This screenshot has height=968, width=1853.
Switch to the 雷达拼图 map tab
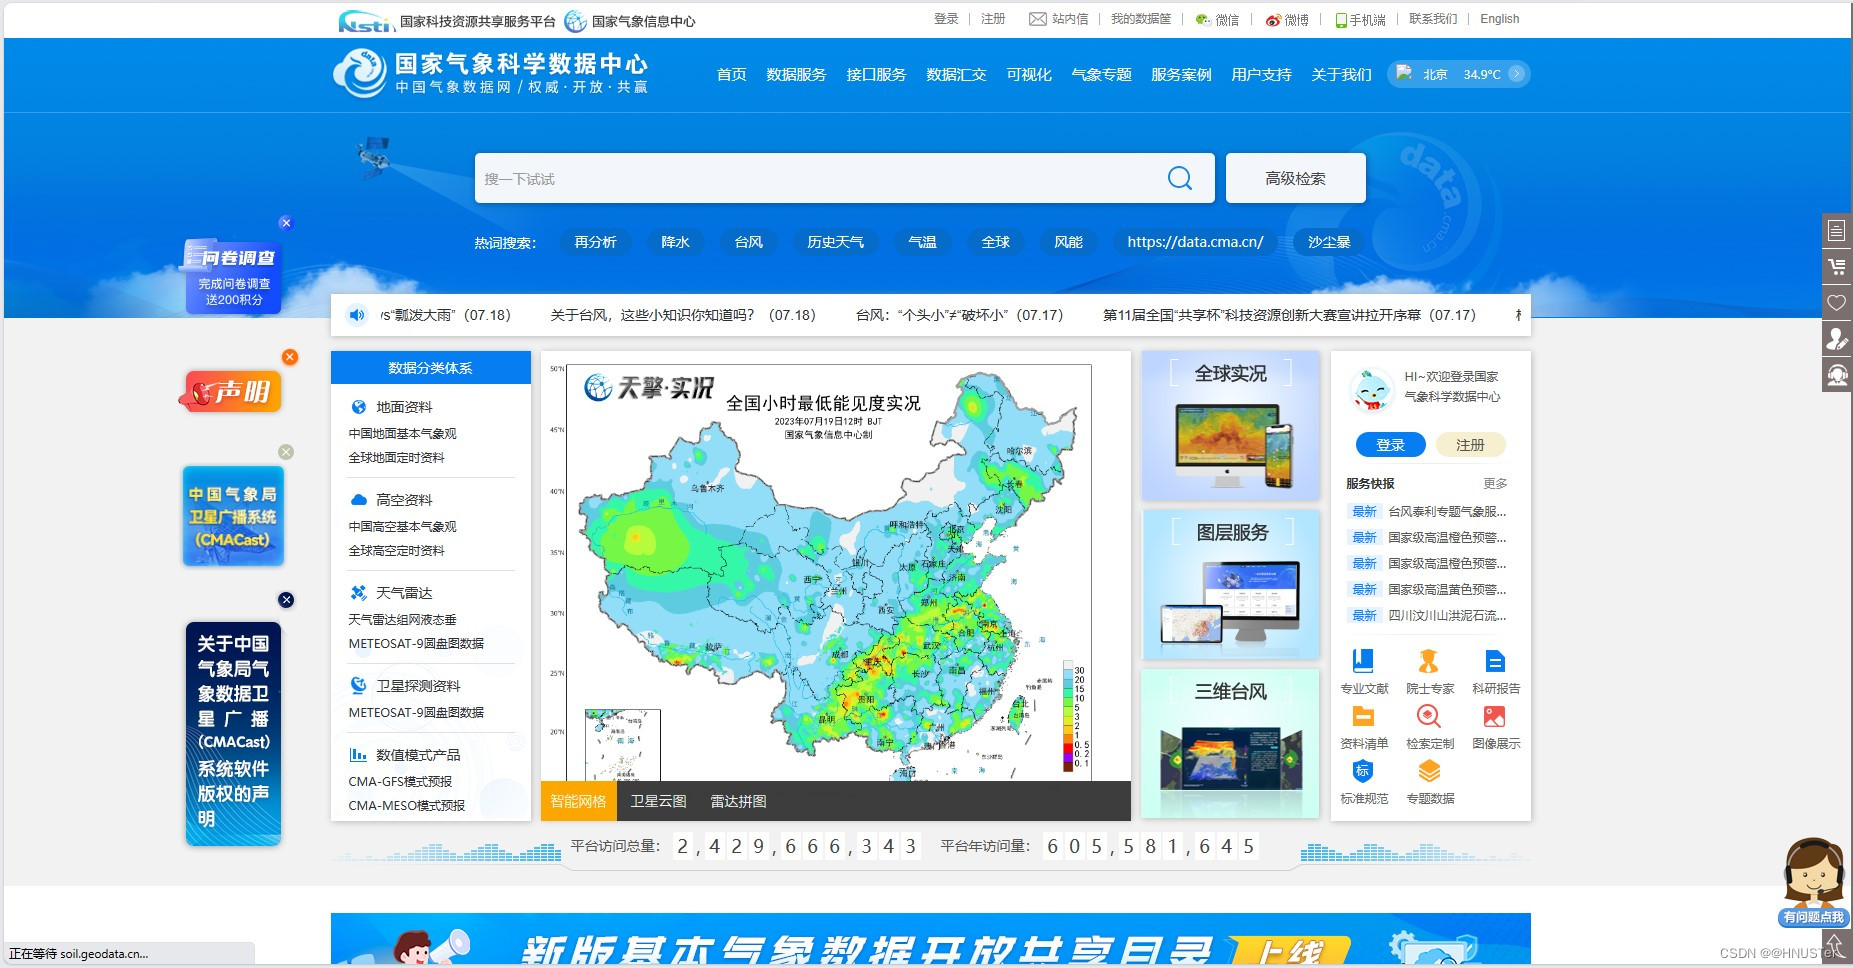pyautogui.click(x=738, y=801)
